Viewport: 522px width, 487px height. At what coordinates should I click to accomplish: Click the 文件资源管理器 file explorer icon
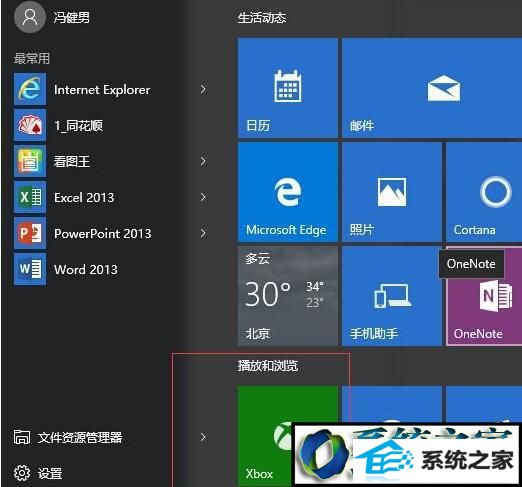point(22,437)
